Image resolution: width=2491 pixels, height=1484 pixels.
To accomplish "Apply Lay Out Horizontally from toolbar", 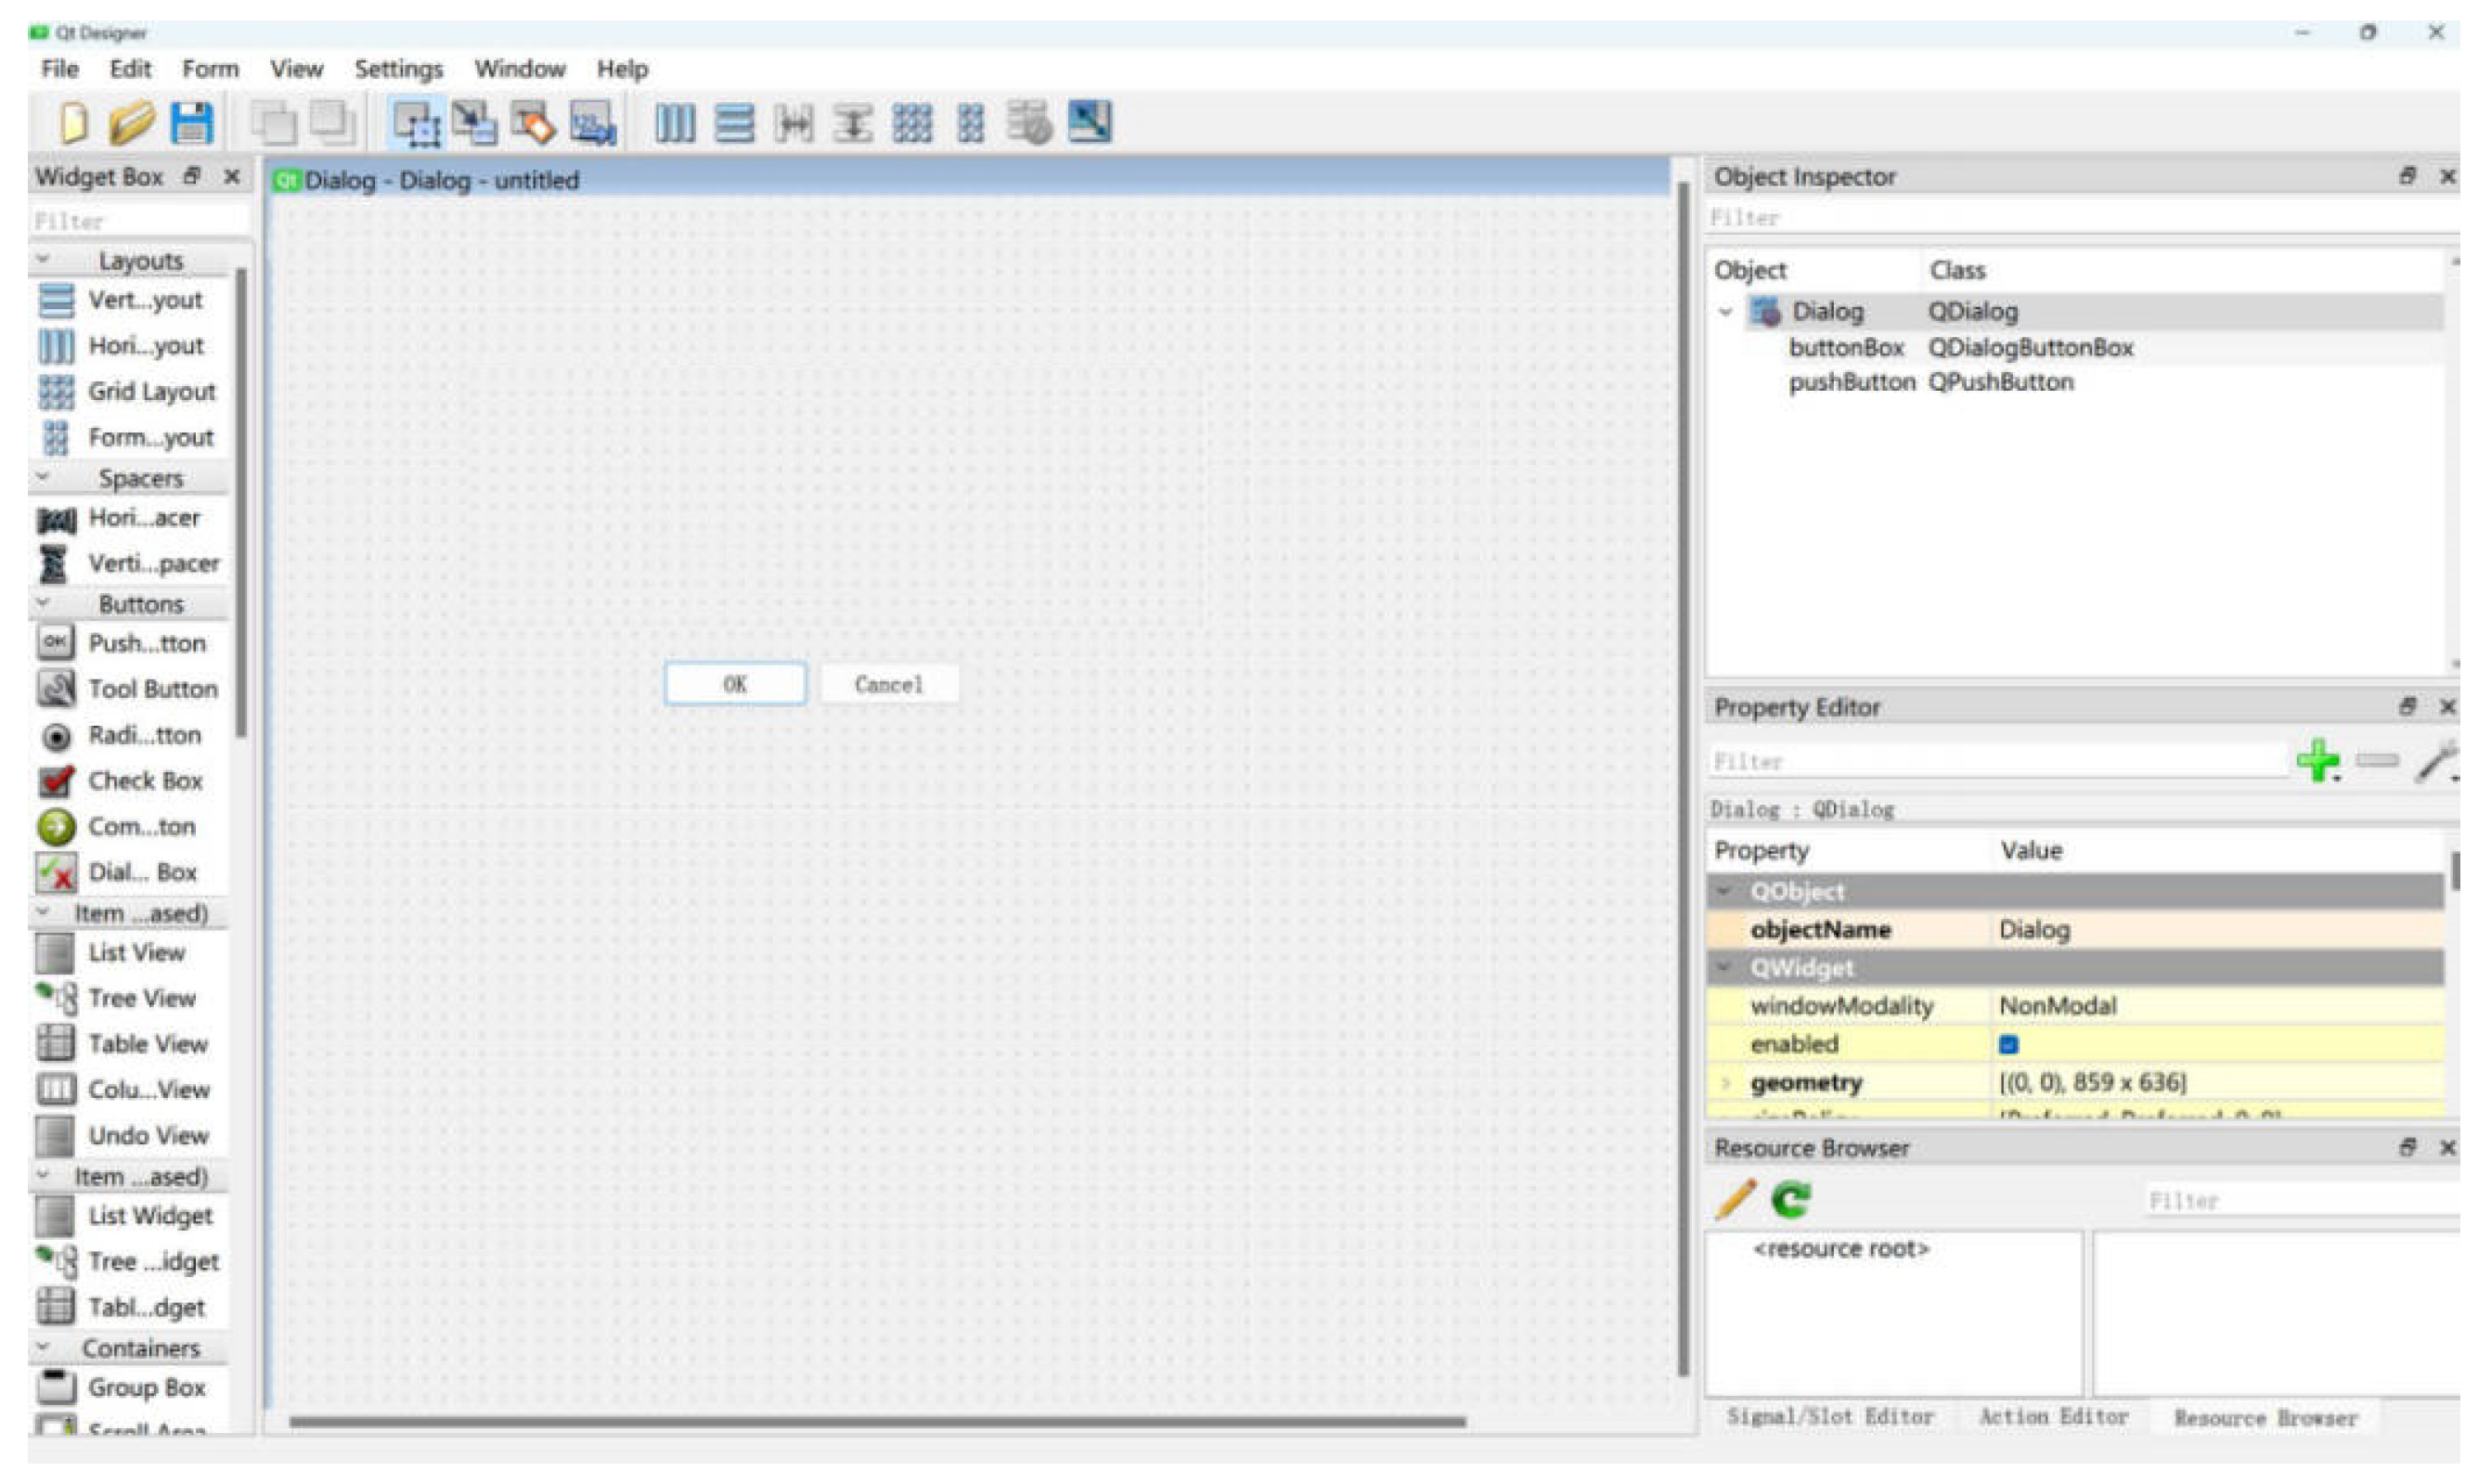I will click(675, 124).
